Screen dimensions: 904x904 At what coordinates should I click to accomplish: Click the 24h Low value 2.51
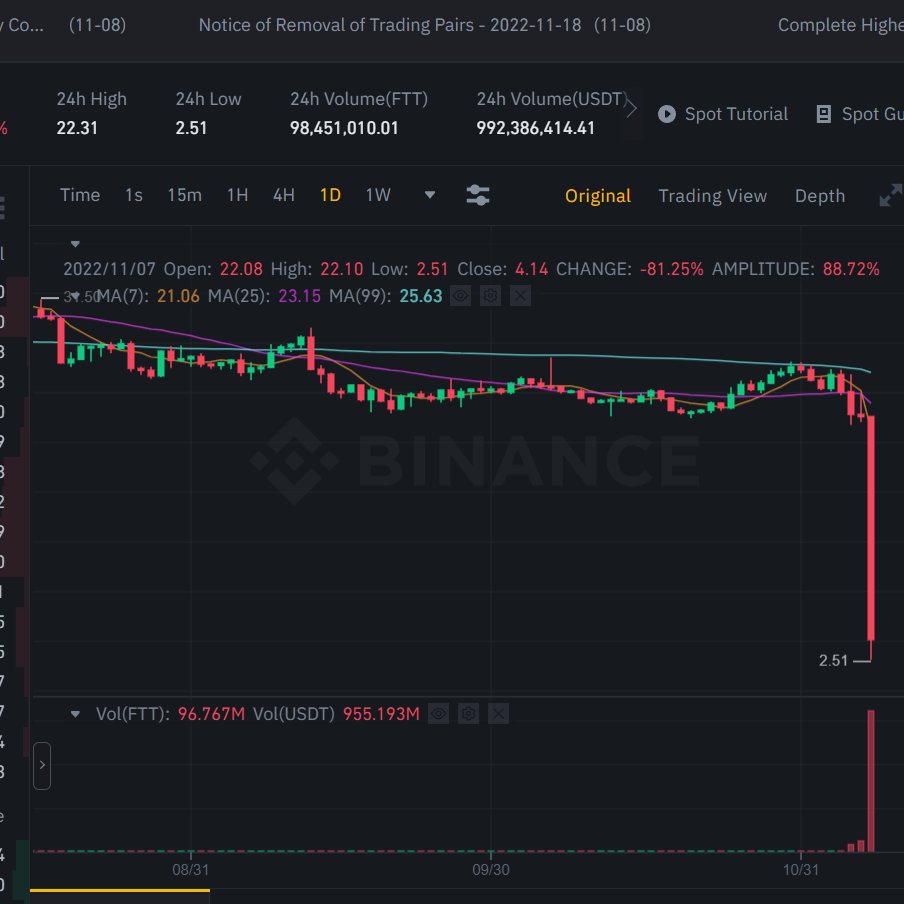[x=191, y=128]
